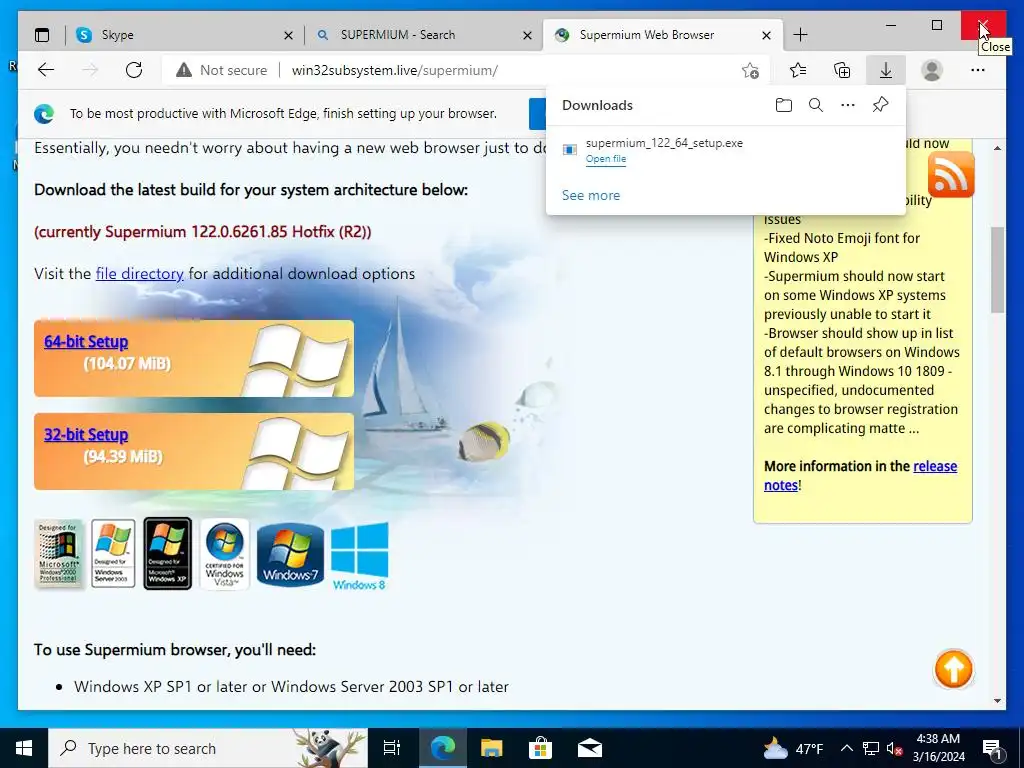Click the scrollbar up arrow
This screenshot has width=1024, height=768.
997,148
